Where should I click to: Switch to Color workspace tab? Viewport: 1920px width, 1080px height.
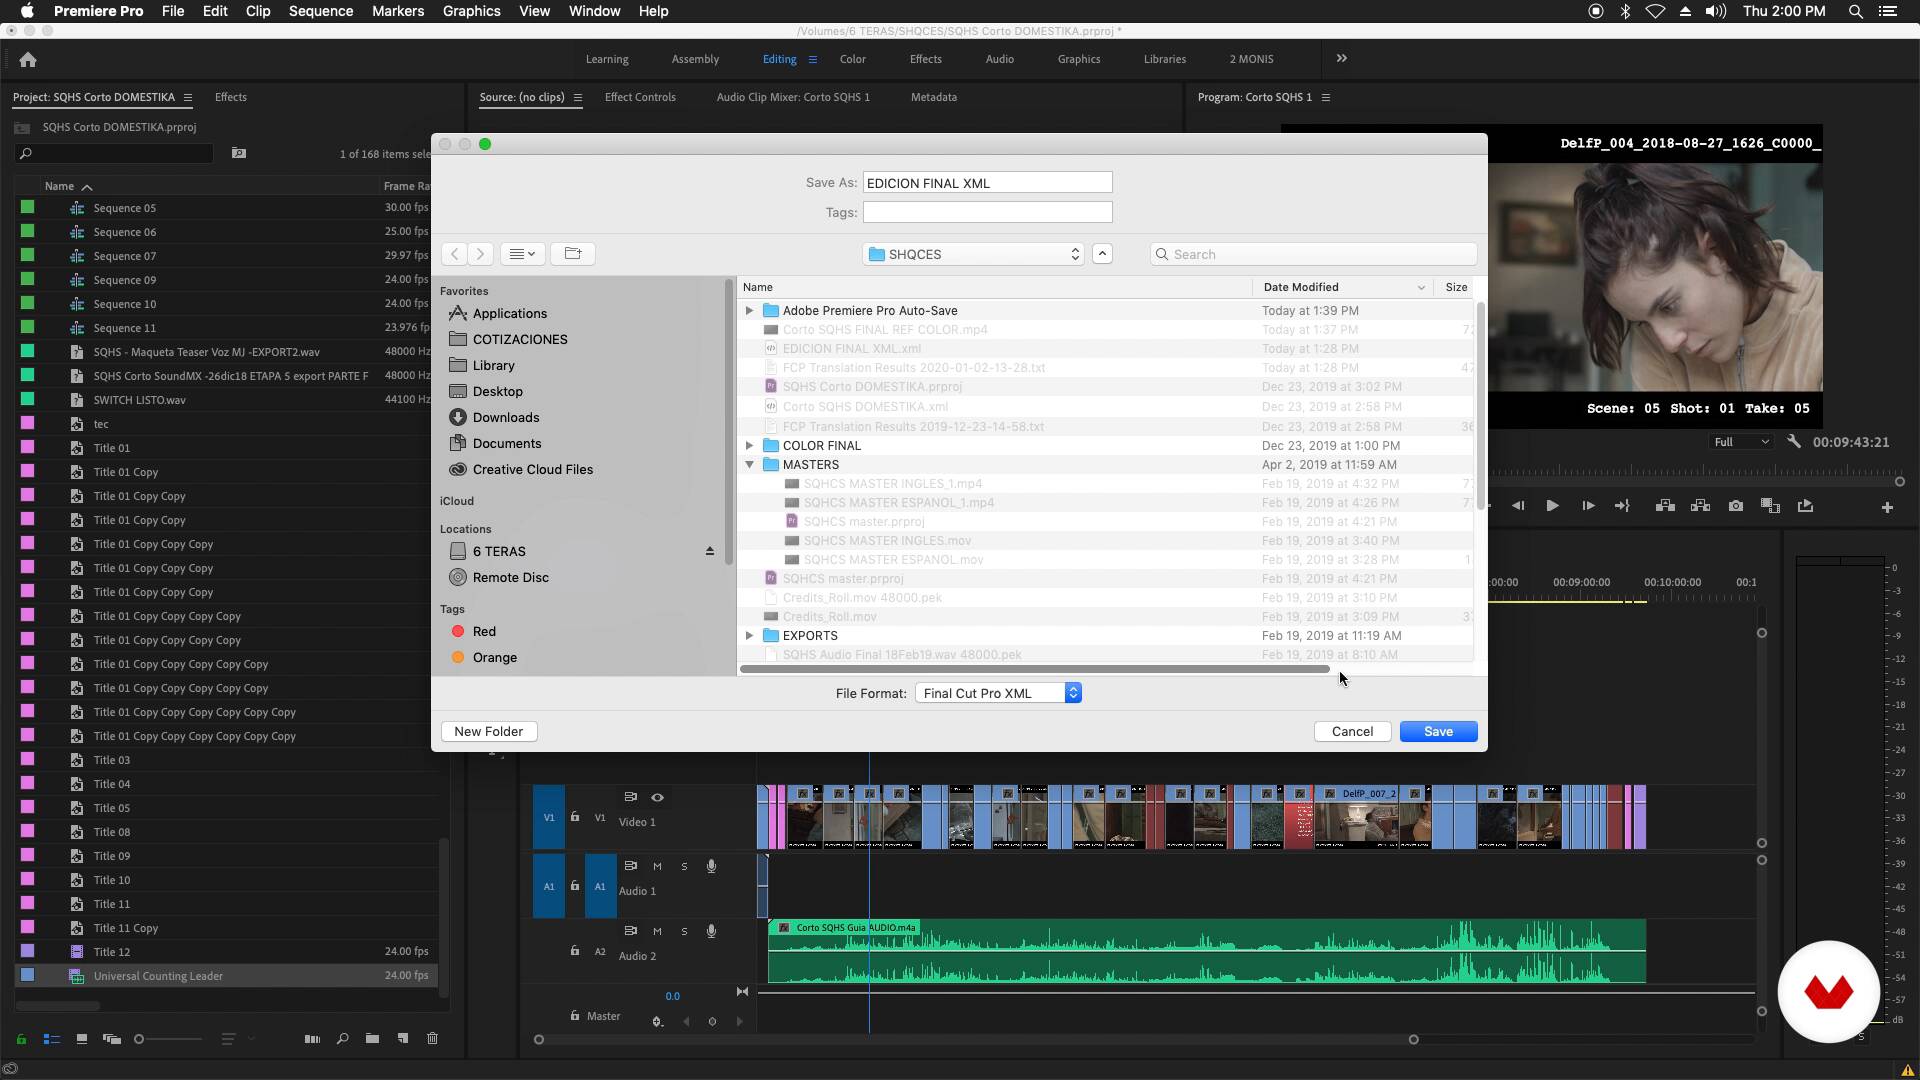tap(852, 59)
